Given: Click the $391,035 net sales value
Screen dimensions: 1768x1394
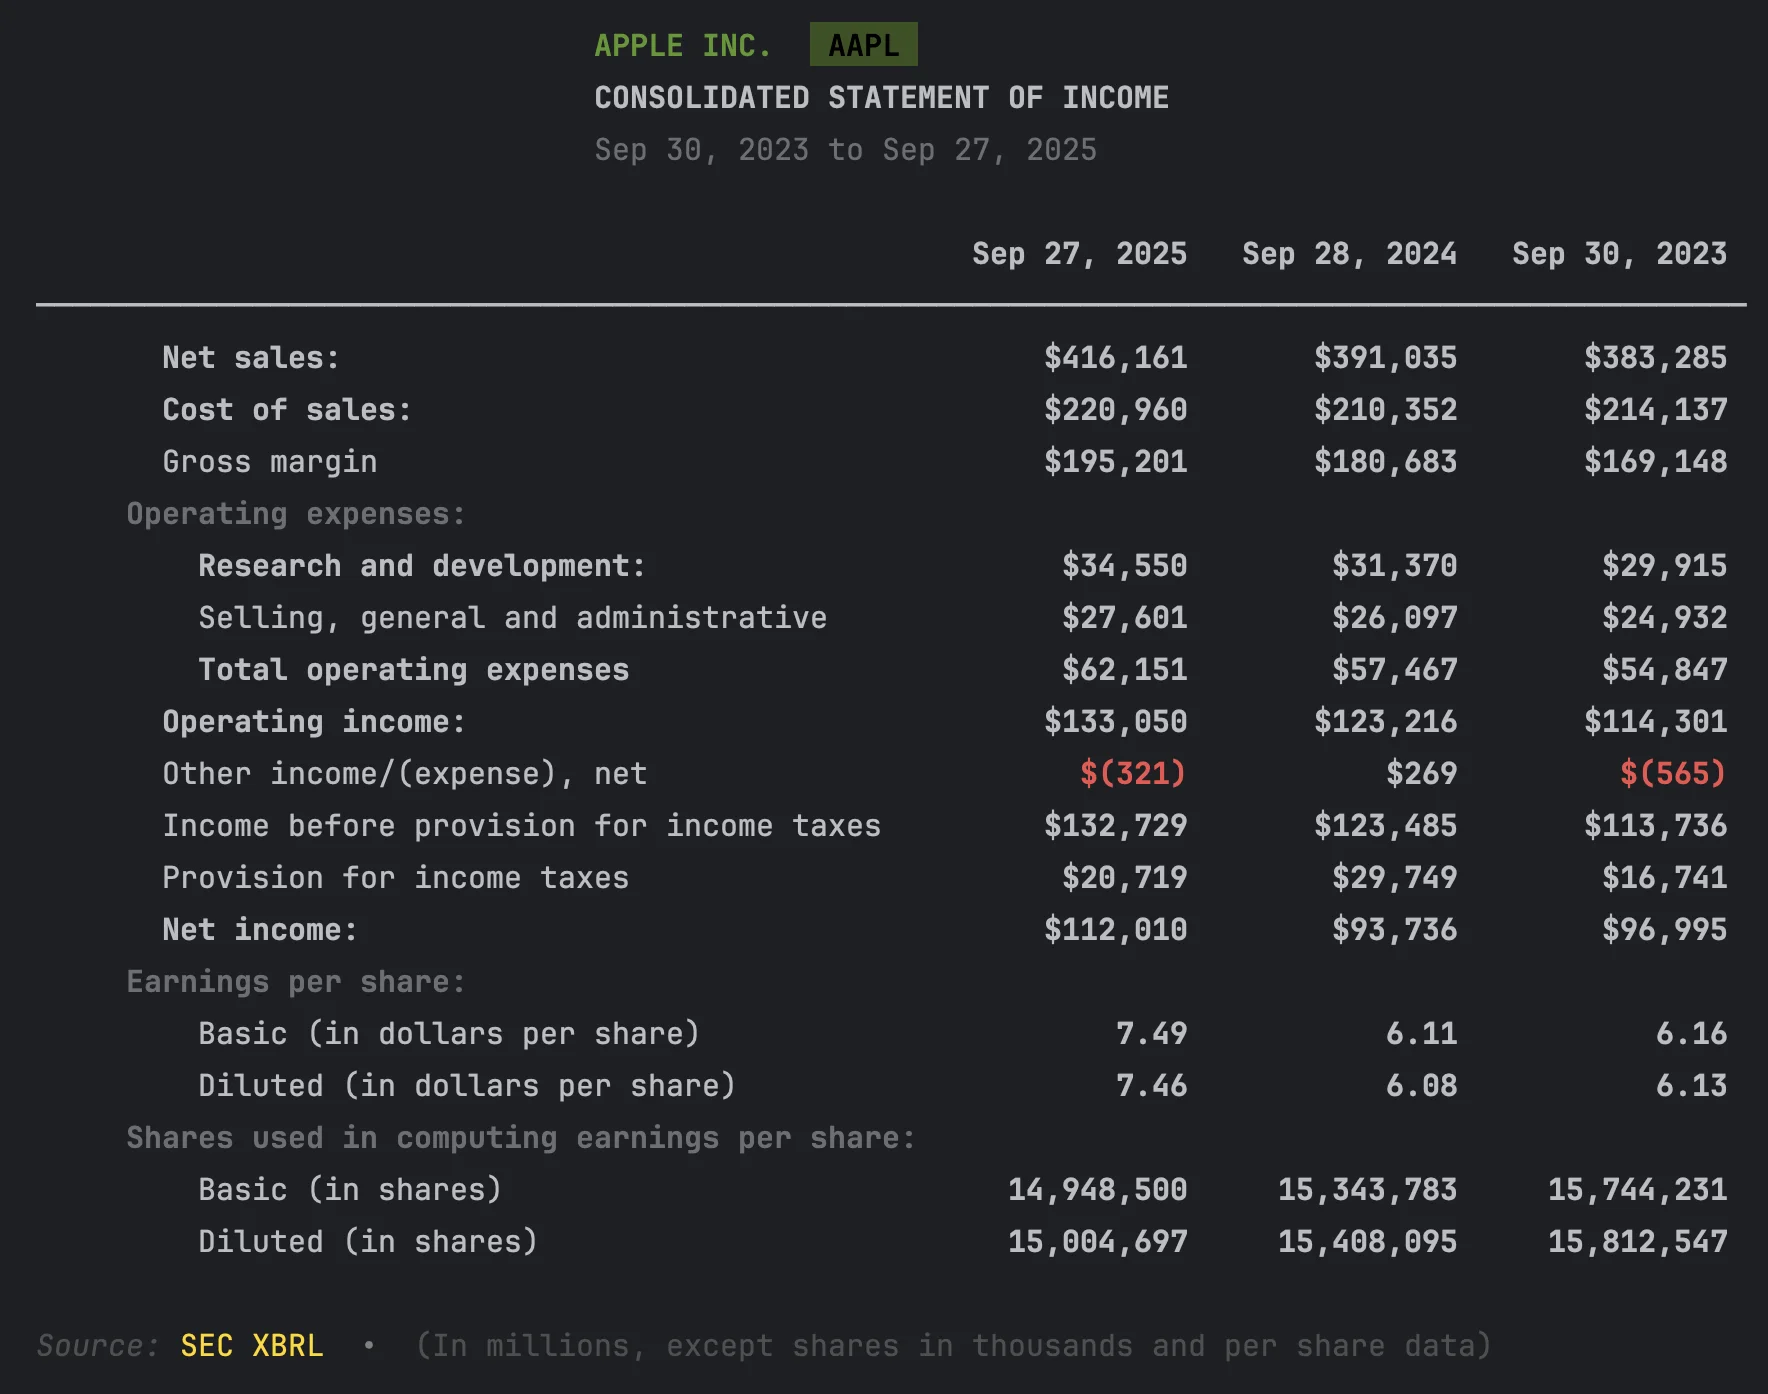Looking at the screenshot, I should point(1385,358).
